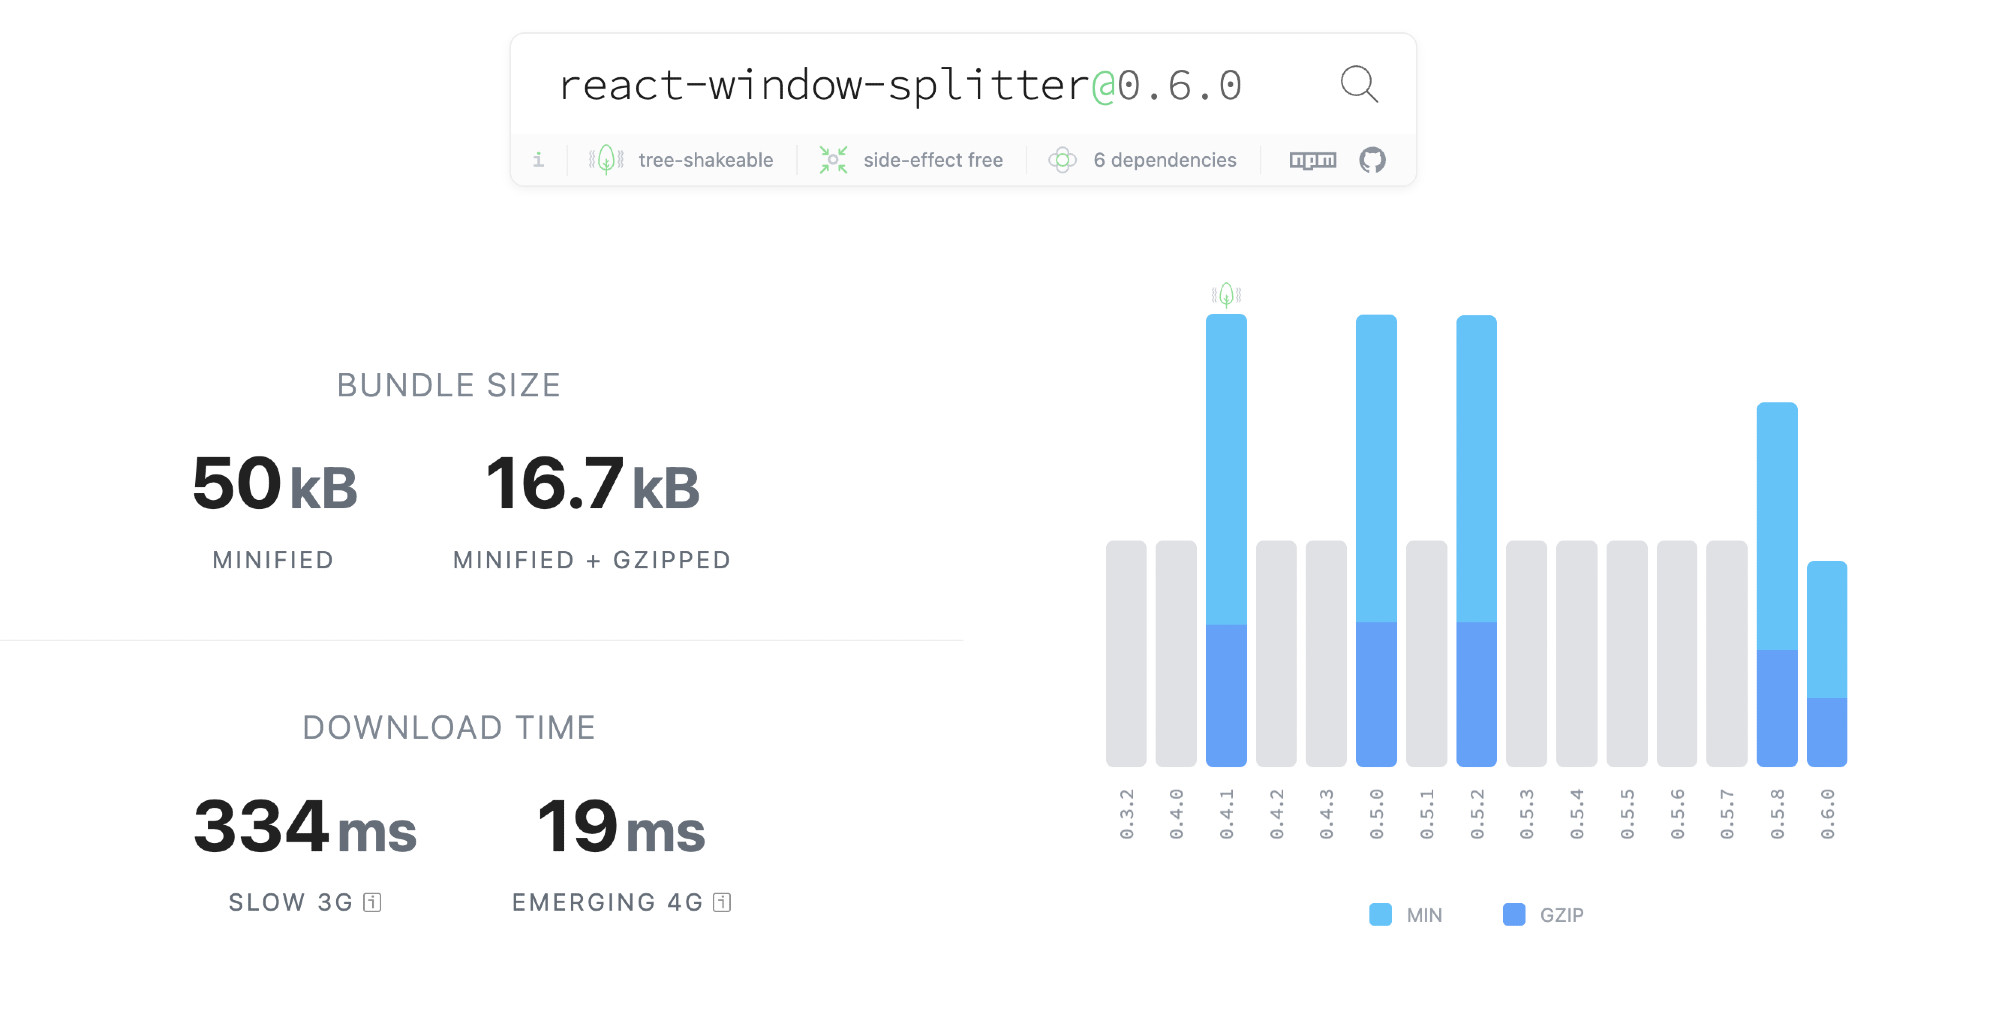Select the 0.4.1 version bar
Viewport: 1999px width, 1033px height.
click(x=1226, y=540)
